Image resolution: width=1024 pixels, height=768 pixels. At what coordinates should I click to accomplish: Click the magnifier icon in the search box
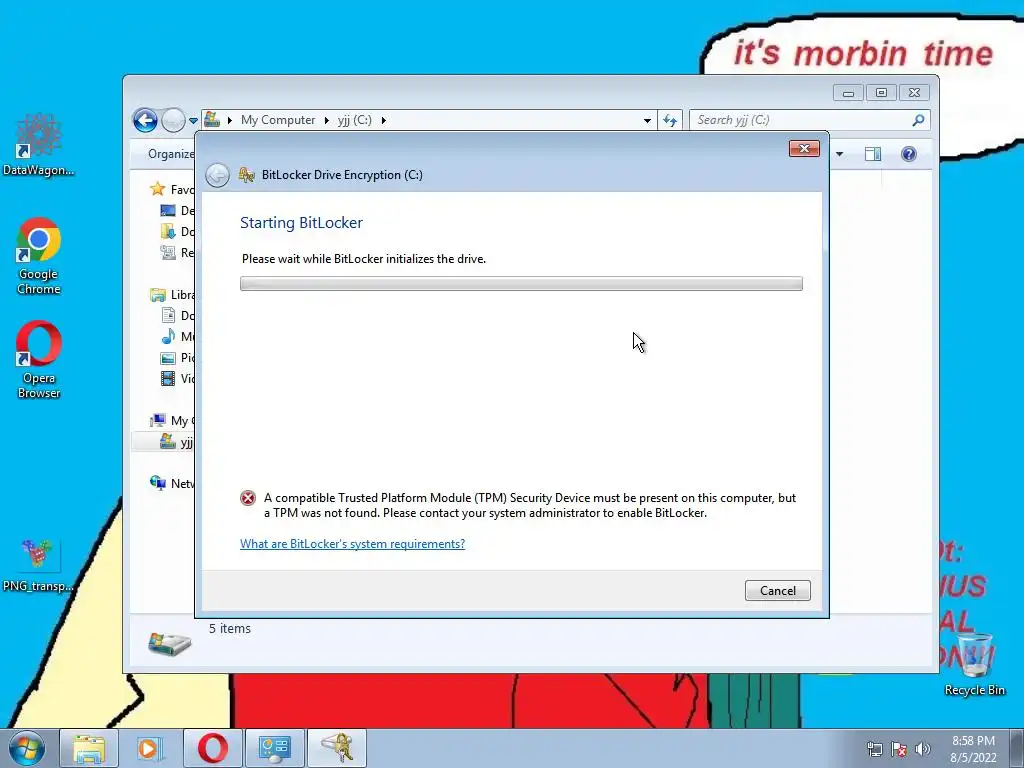pos(918,120)
